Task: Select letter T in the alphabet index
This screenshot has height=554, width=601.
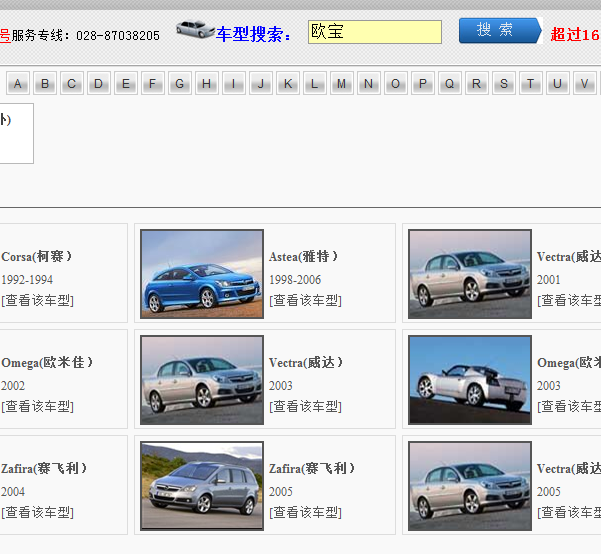Action: click(531, 83)
